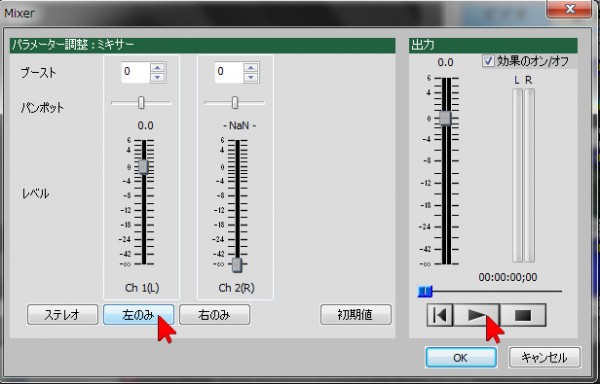Decrease Ch 2 boost with down arrow
The width and height of the screenshot is (600, 384).
click(x=251, y=77)
